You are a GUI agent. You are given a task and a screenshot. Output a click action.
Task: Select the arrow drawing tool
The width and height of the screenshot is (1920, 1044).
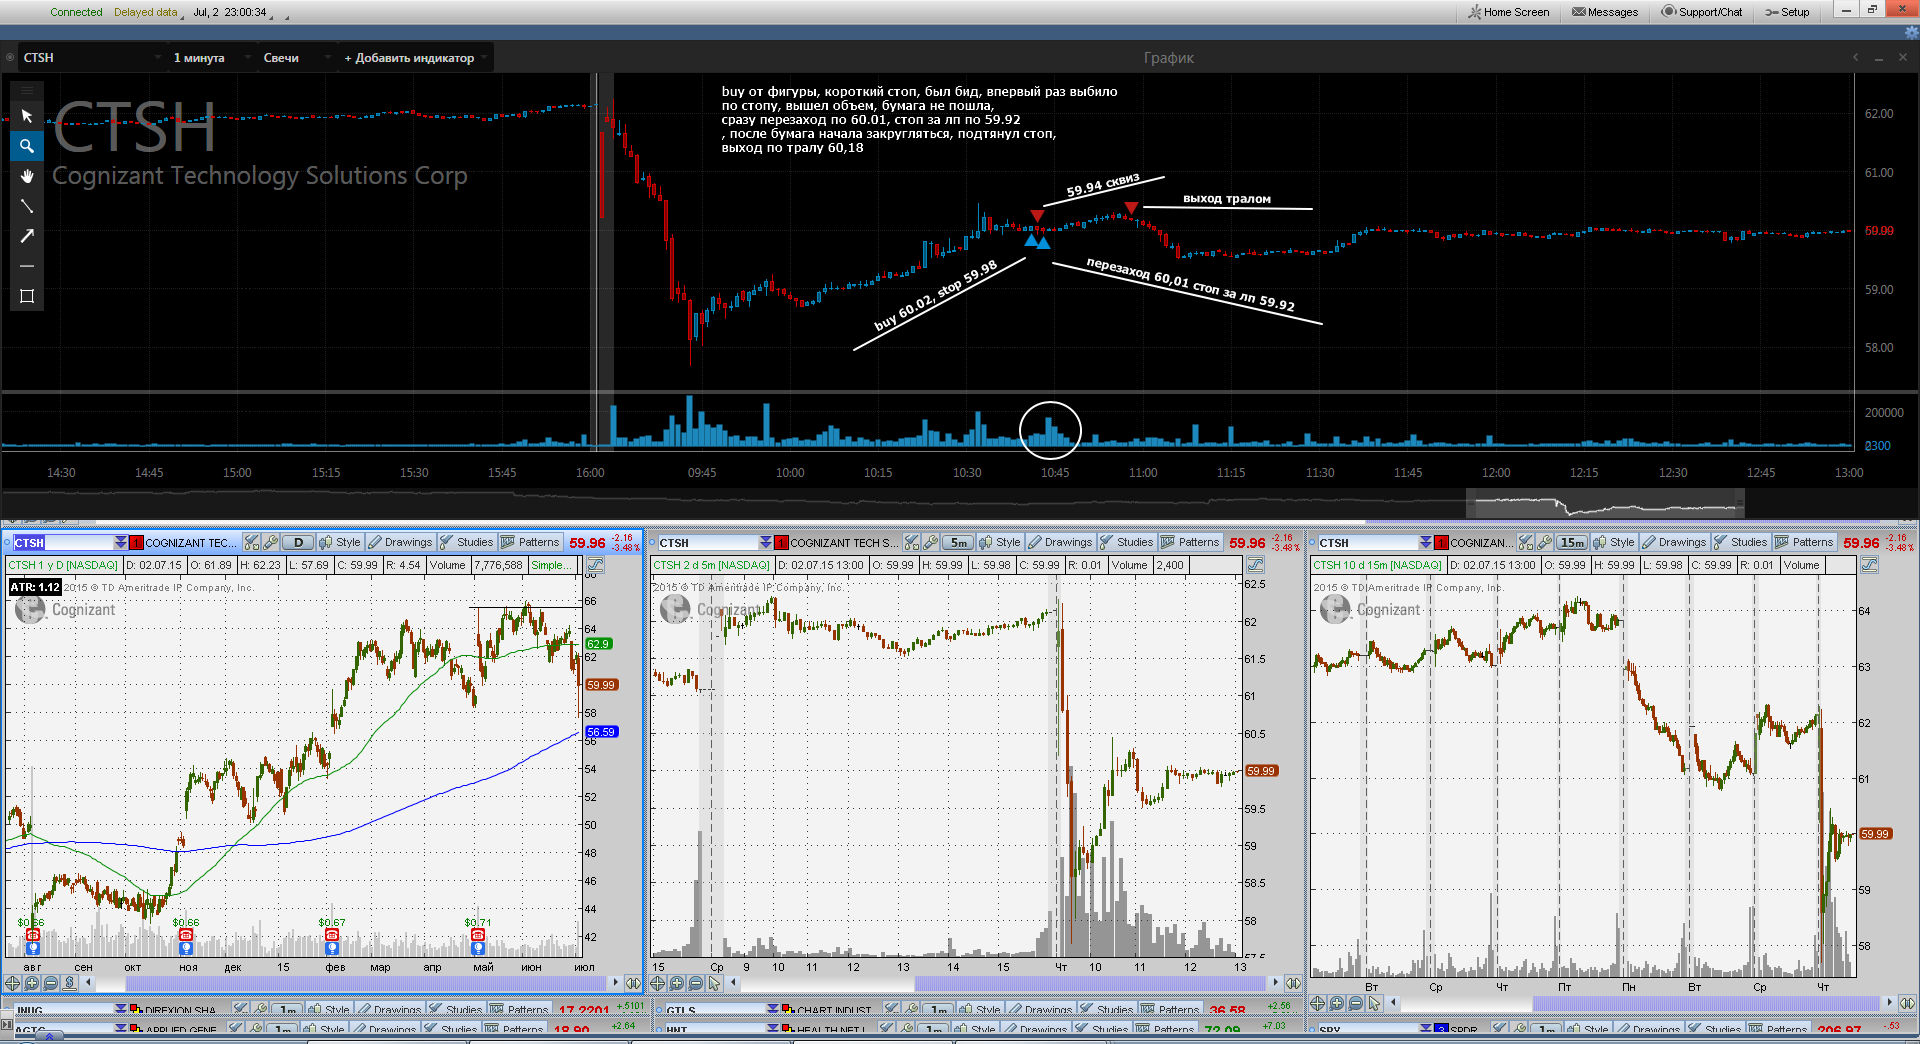click(x=27, y=236)
